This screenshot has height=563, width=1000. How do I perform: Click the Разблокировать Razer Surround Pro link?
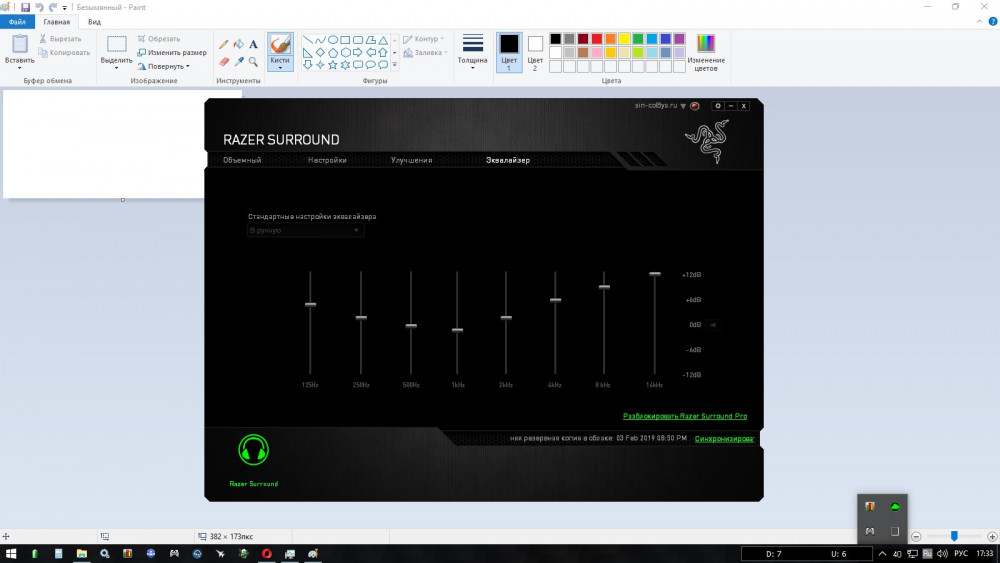click(x=685, y=416)
